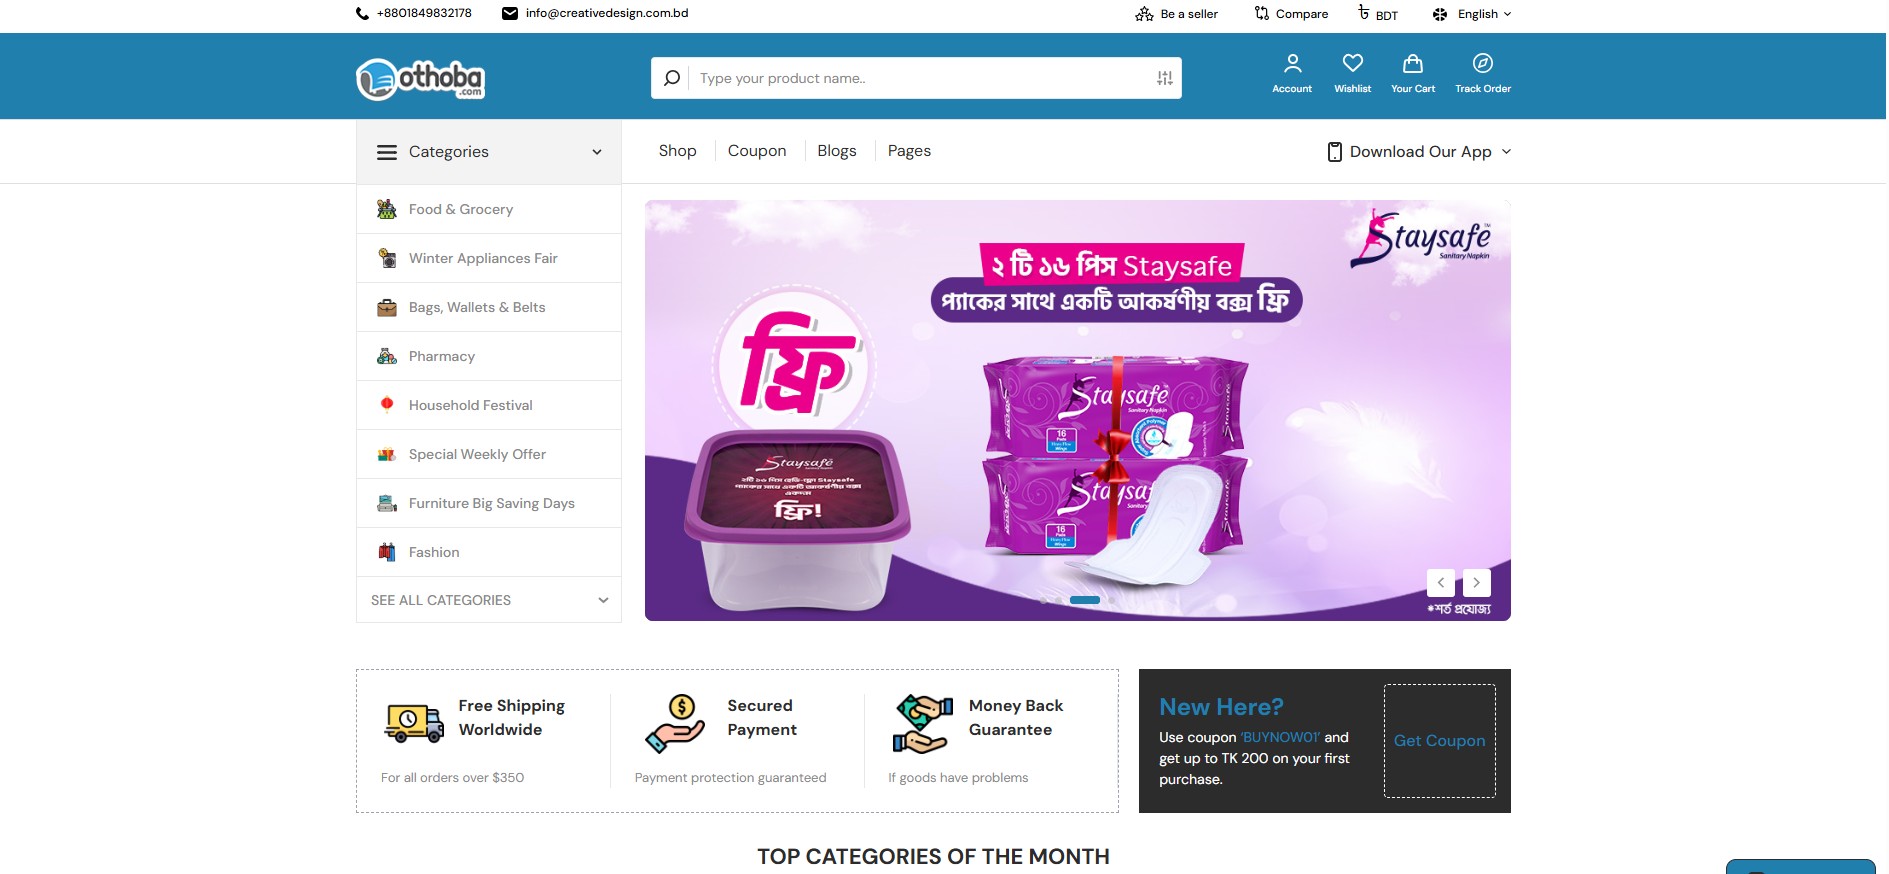Viewport: 1889px width, 874px height.
Task: Click the +8801849832178 phone number
Action: click(x=424, y=13)
